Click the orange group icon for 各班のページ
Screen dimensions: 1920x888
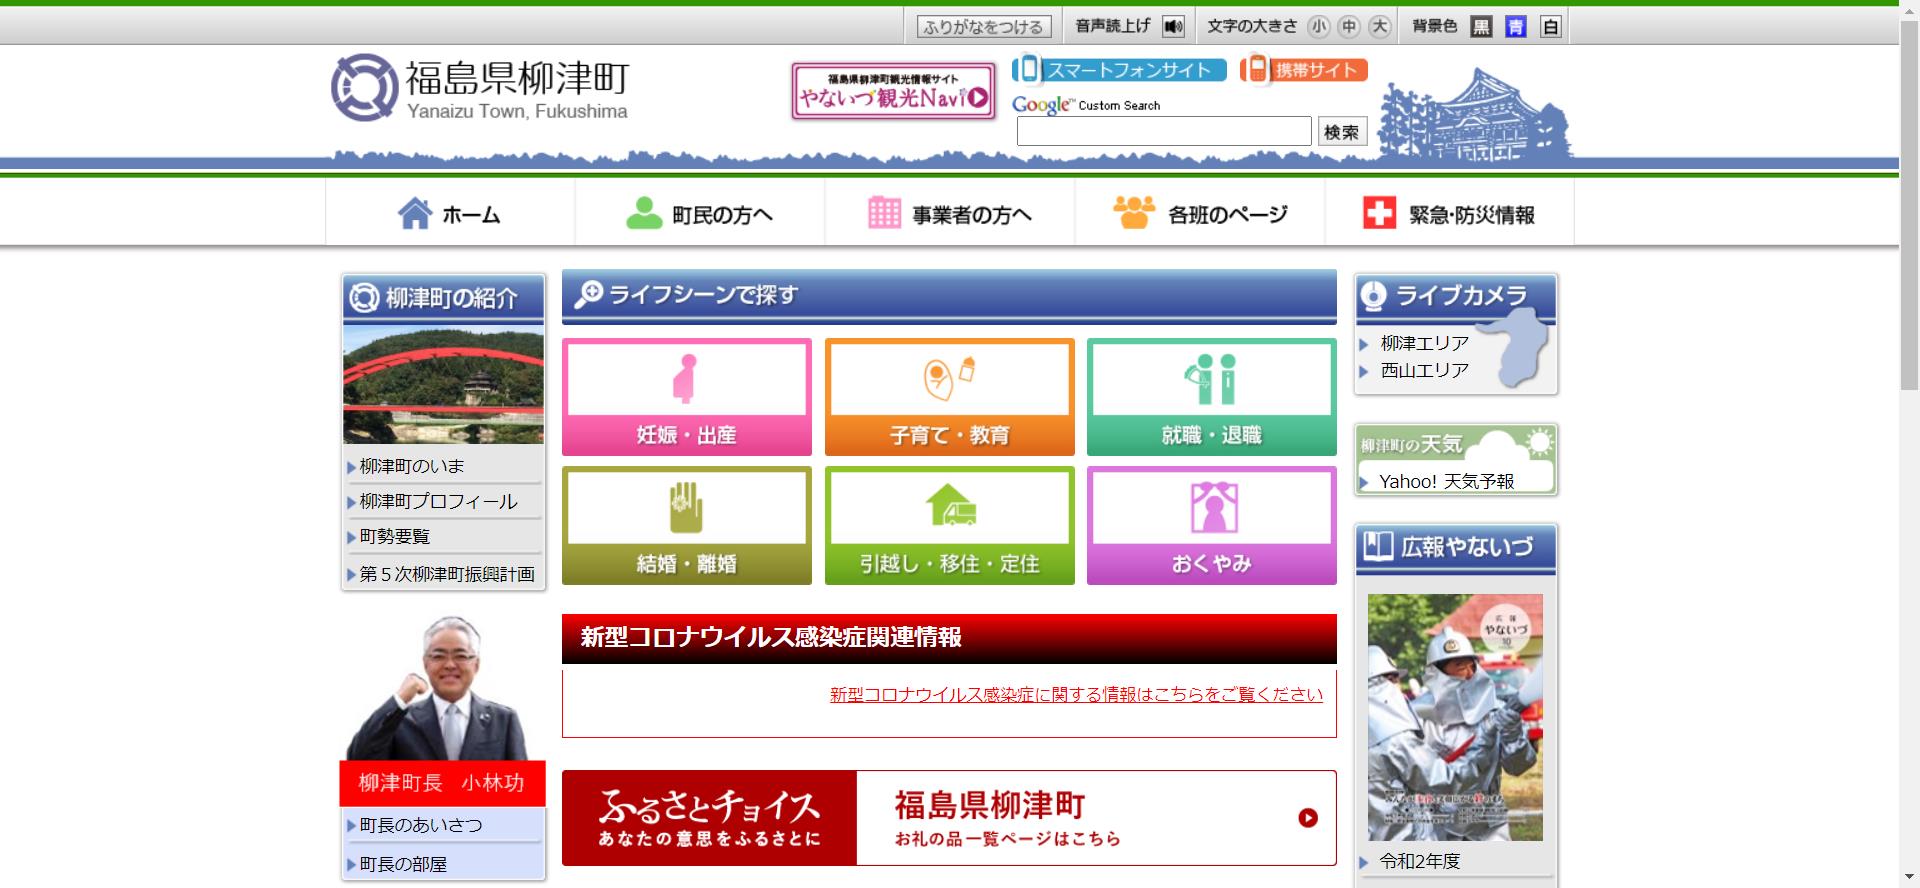1134,212
